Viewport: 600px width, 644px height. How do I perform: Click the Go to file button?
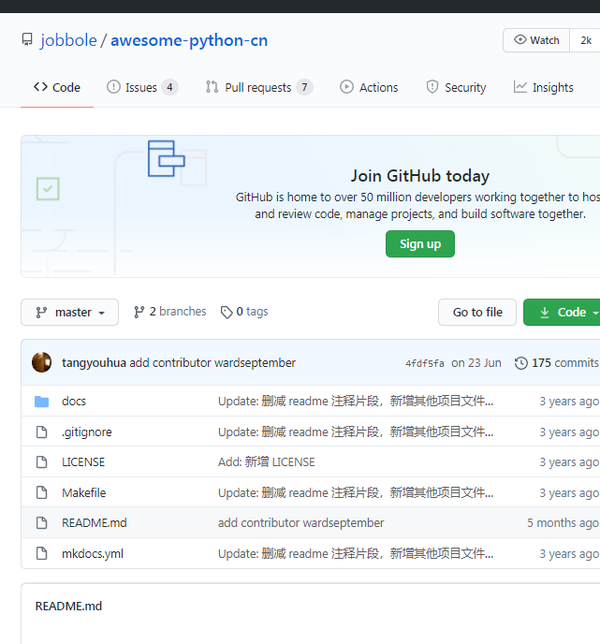tap(477, 312)
